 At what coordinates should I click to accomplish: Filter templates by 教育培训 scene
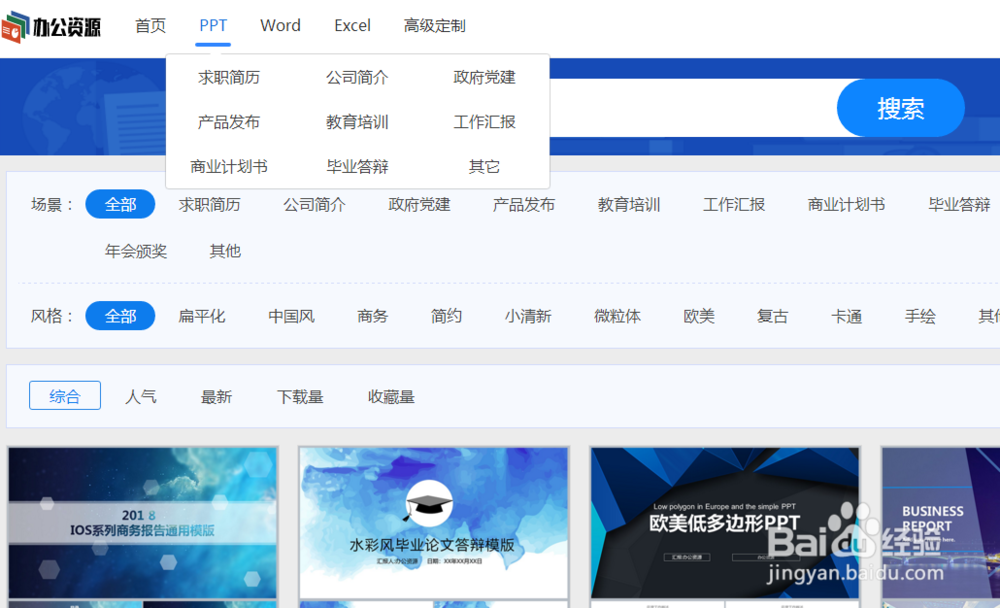pyautogui.click(x=629, y=204)
